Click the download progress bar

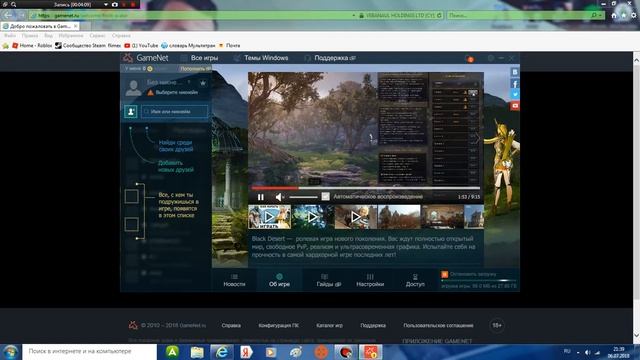pos(479,280)
